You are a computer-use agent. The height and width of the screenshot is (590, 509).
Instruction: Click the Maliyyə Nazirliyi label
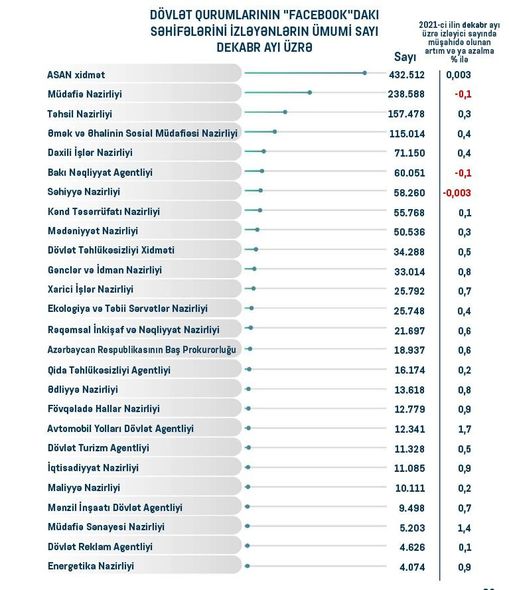(84, 488)
